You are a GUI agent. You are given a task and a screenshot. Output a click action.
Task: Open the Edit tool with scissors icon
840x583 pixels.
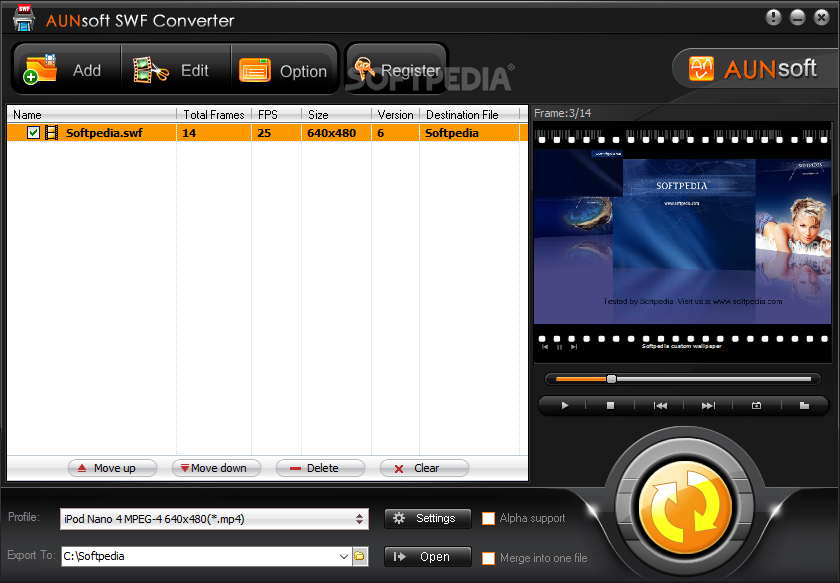[x=176, y=70]
